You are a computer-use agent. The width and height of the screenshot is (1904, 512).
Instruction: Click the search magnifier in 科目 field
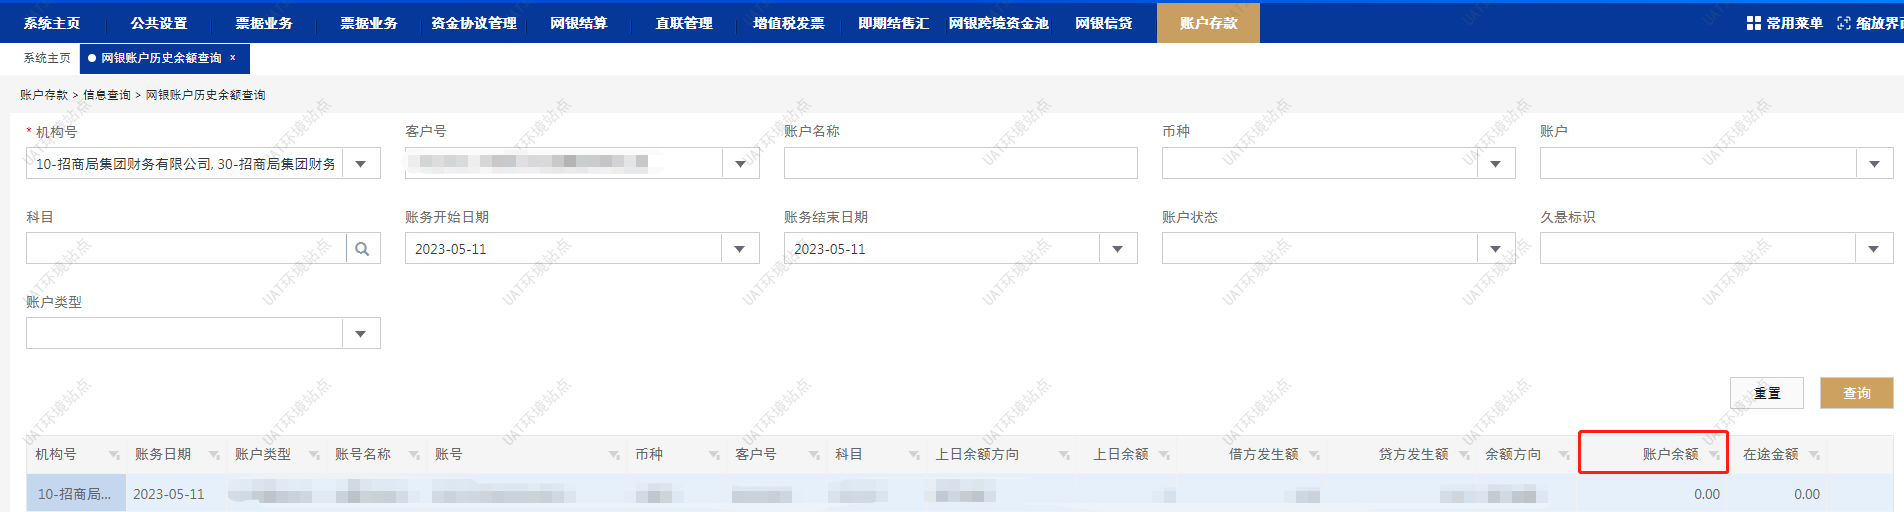click(x=362, y=249)
